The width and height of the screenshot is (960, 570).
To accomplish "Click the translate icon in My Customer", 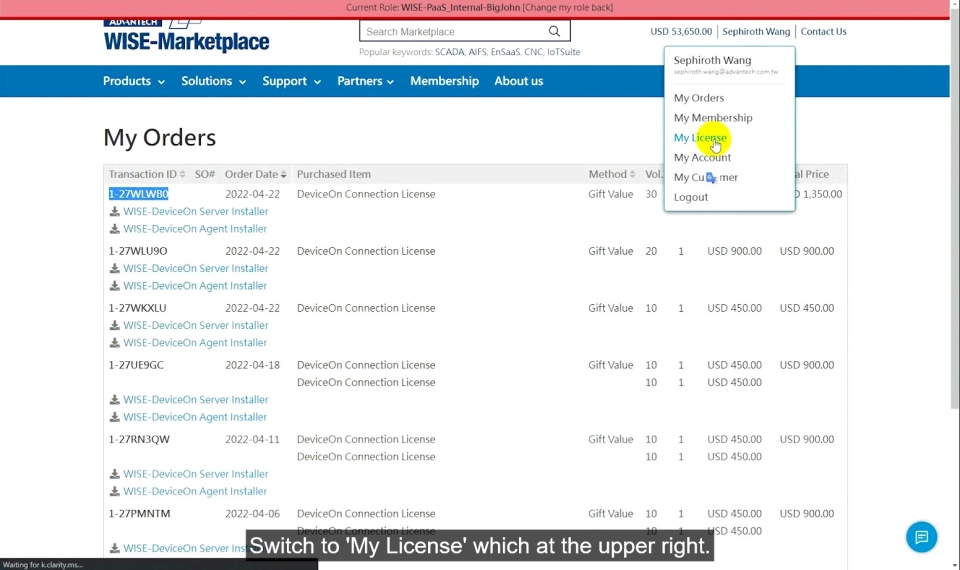I will [711, 178].
